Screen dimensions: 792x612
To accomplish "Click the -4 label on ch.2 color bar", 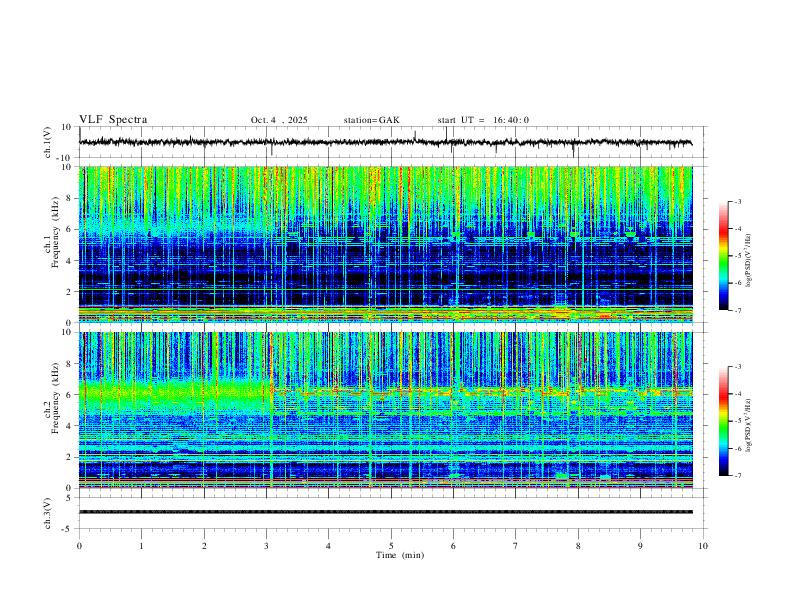I will 737,394.
